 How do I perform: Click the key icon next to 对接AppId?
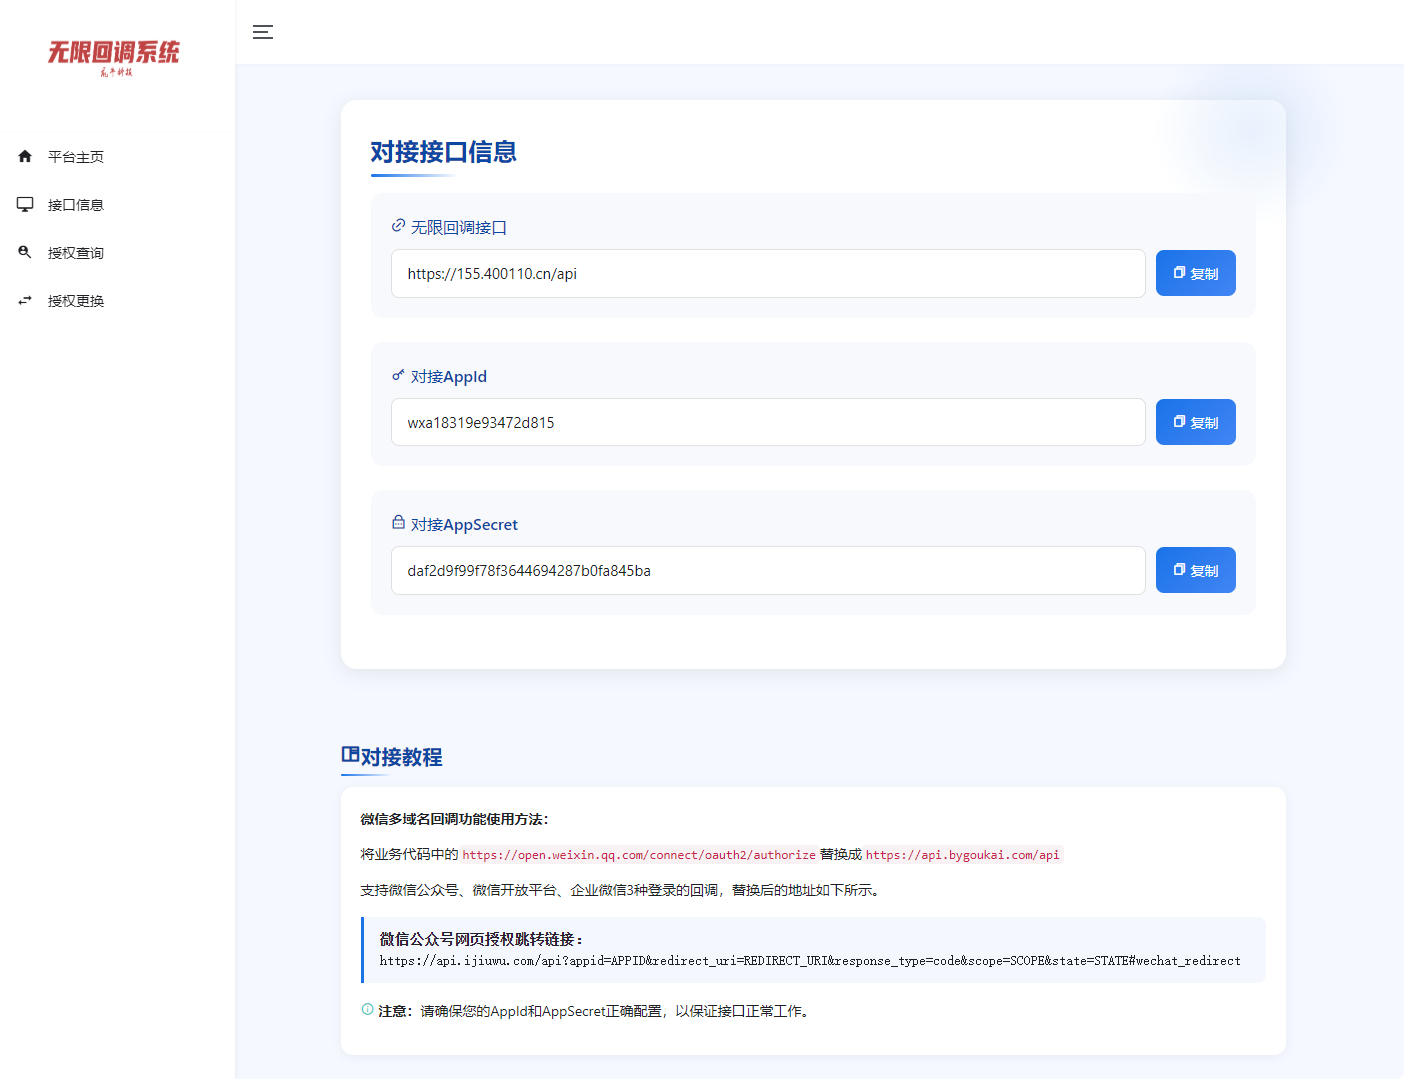[x=398, y=374]
